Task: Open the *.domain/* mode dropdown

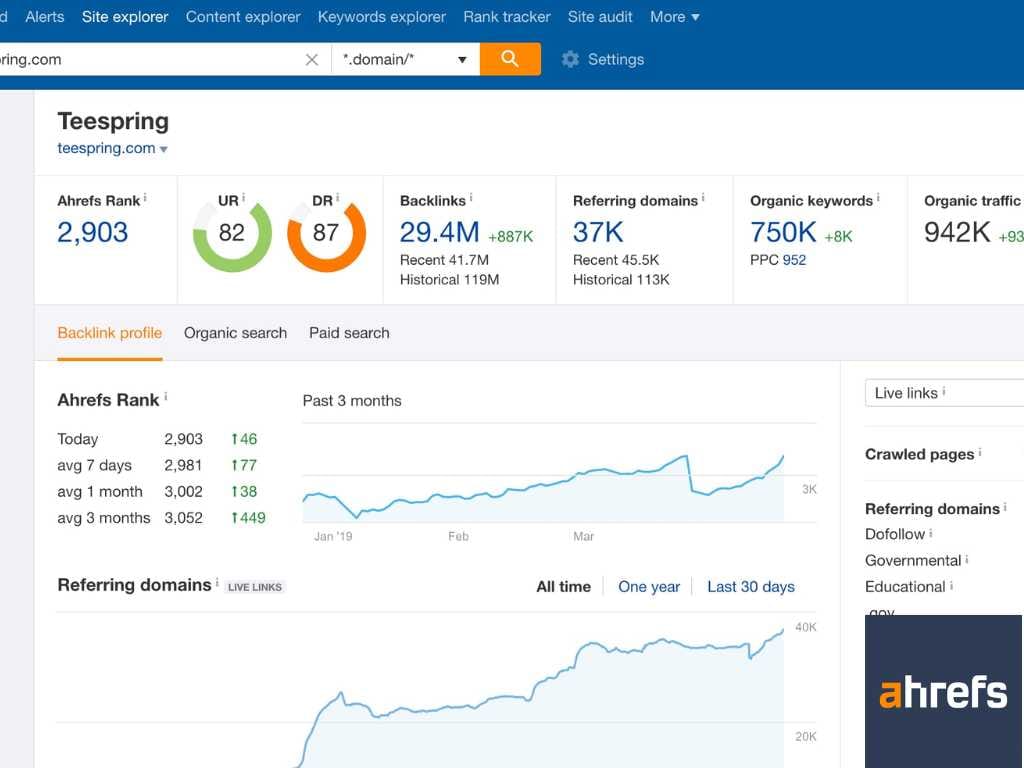Action: click(406, 59)
